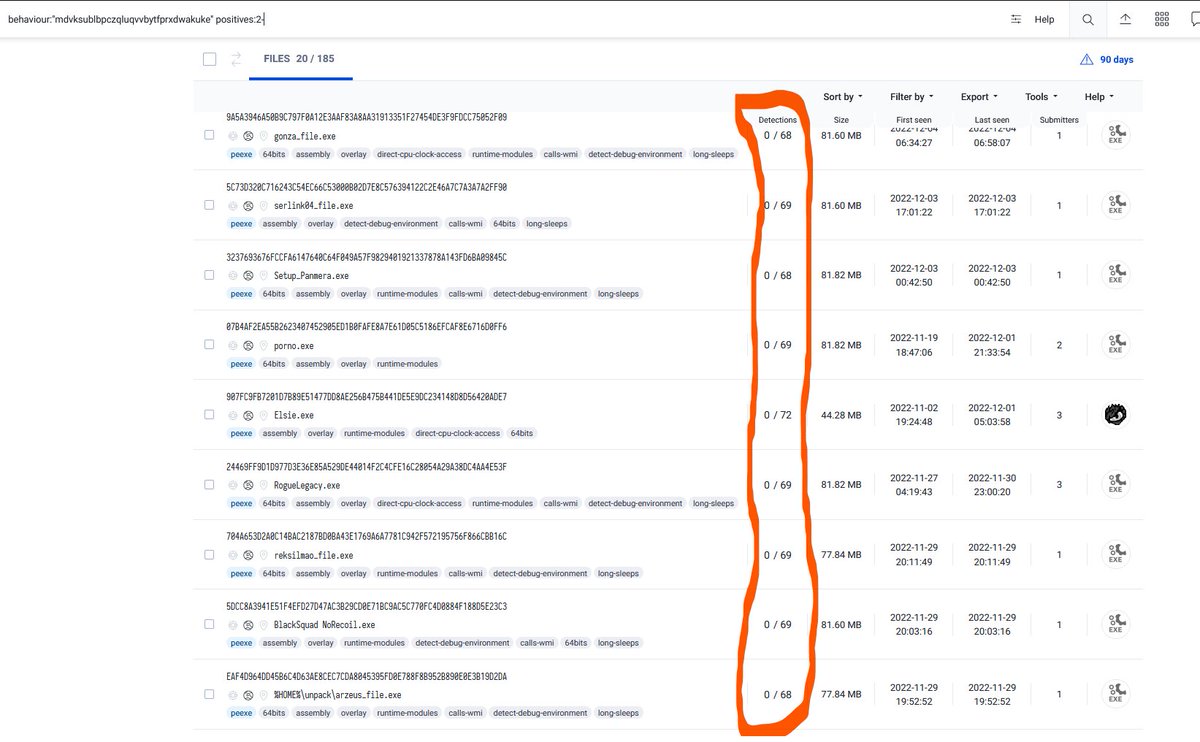The height and width of the screenshot is (742, 1200).
Task: Click hash starting 907FC9FB7201D7B89E51
Action: 366,397
